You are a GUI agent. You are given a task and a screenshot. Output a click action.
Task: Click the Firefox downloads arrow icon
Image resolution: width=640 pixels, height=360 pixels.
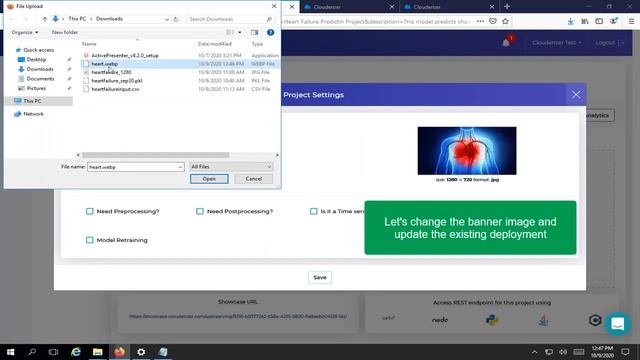[571, 21]
